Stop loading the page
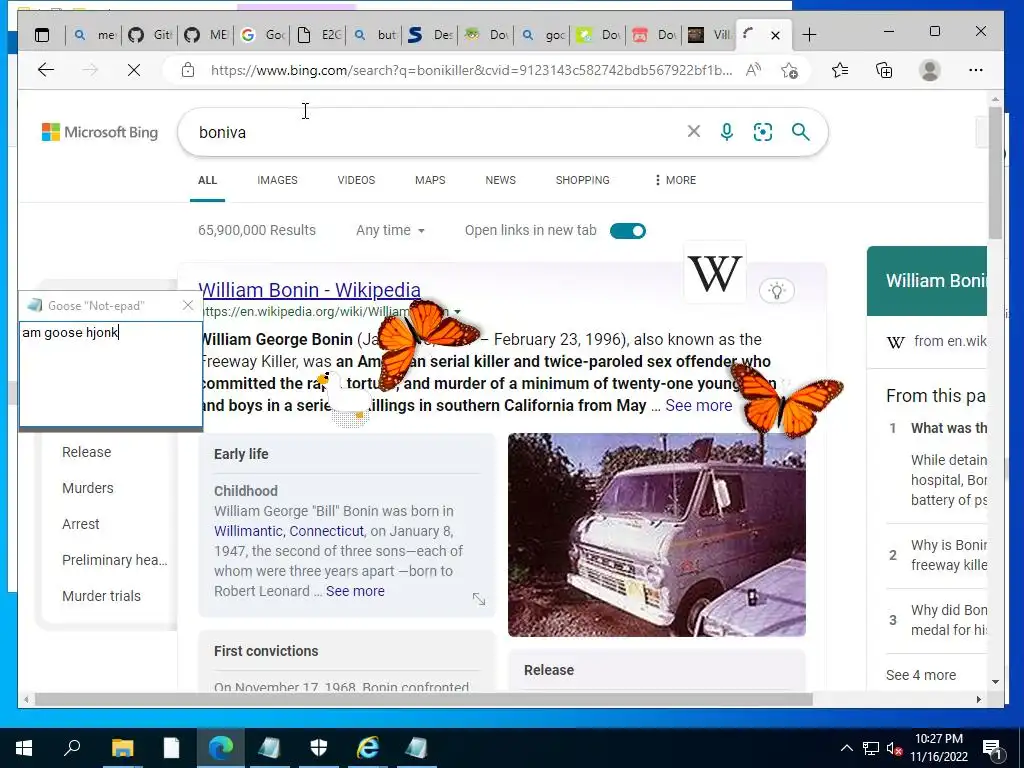The image size is (1024, 768). pos(134,70)
